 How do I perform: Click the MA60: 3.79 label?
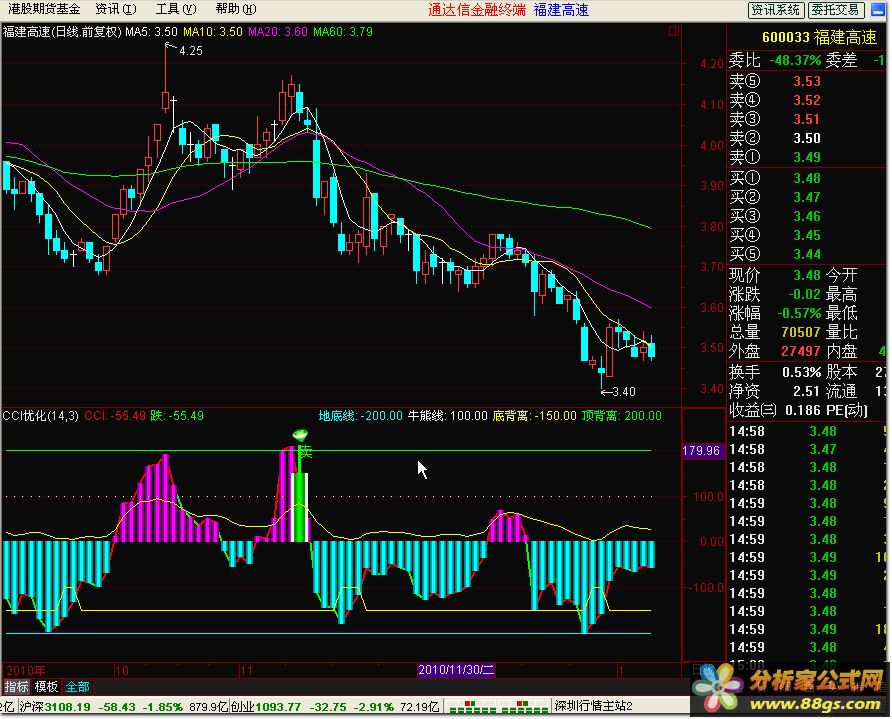coord(343,32)
